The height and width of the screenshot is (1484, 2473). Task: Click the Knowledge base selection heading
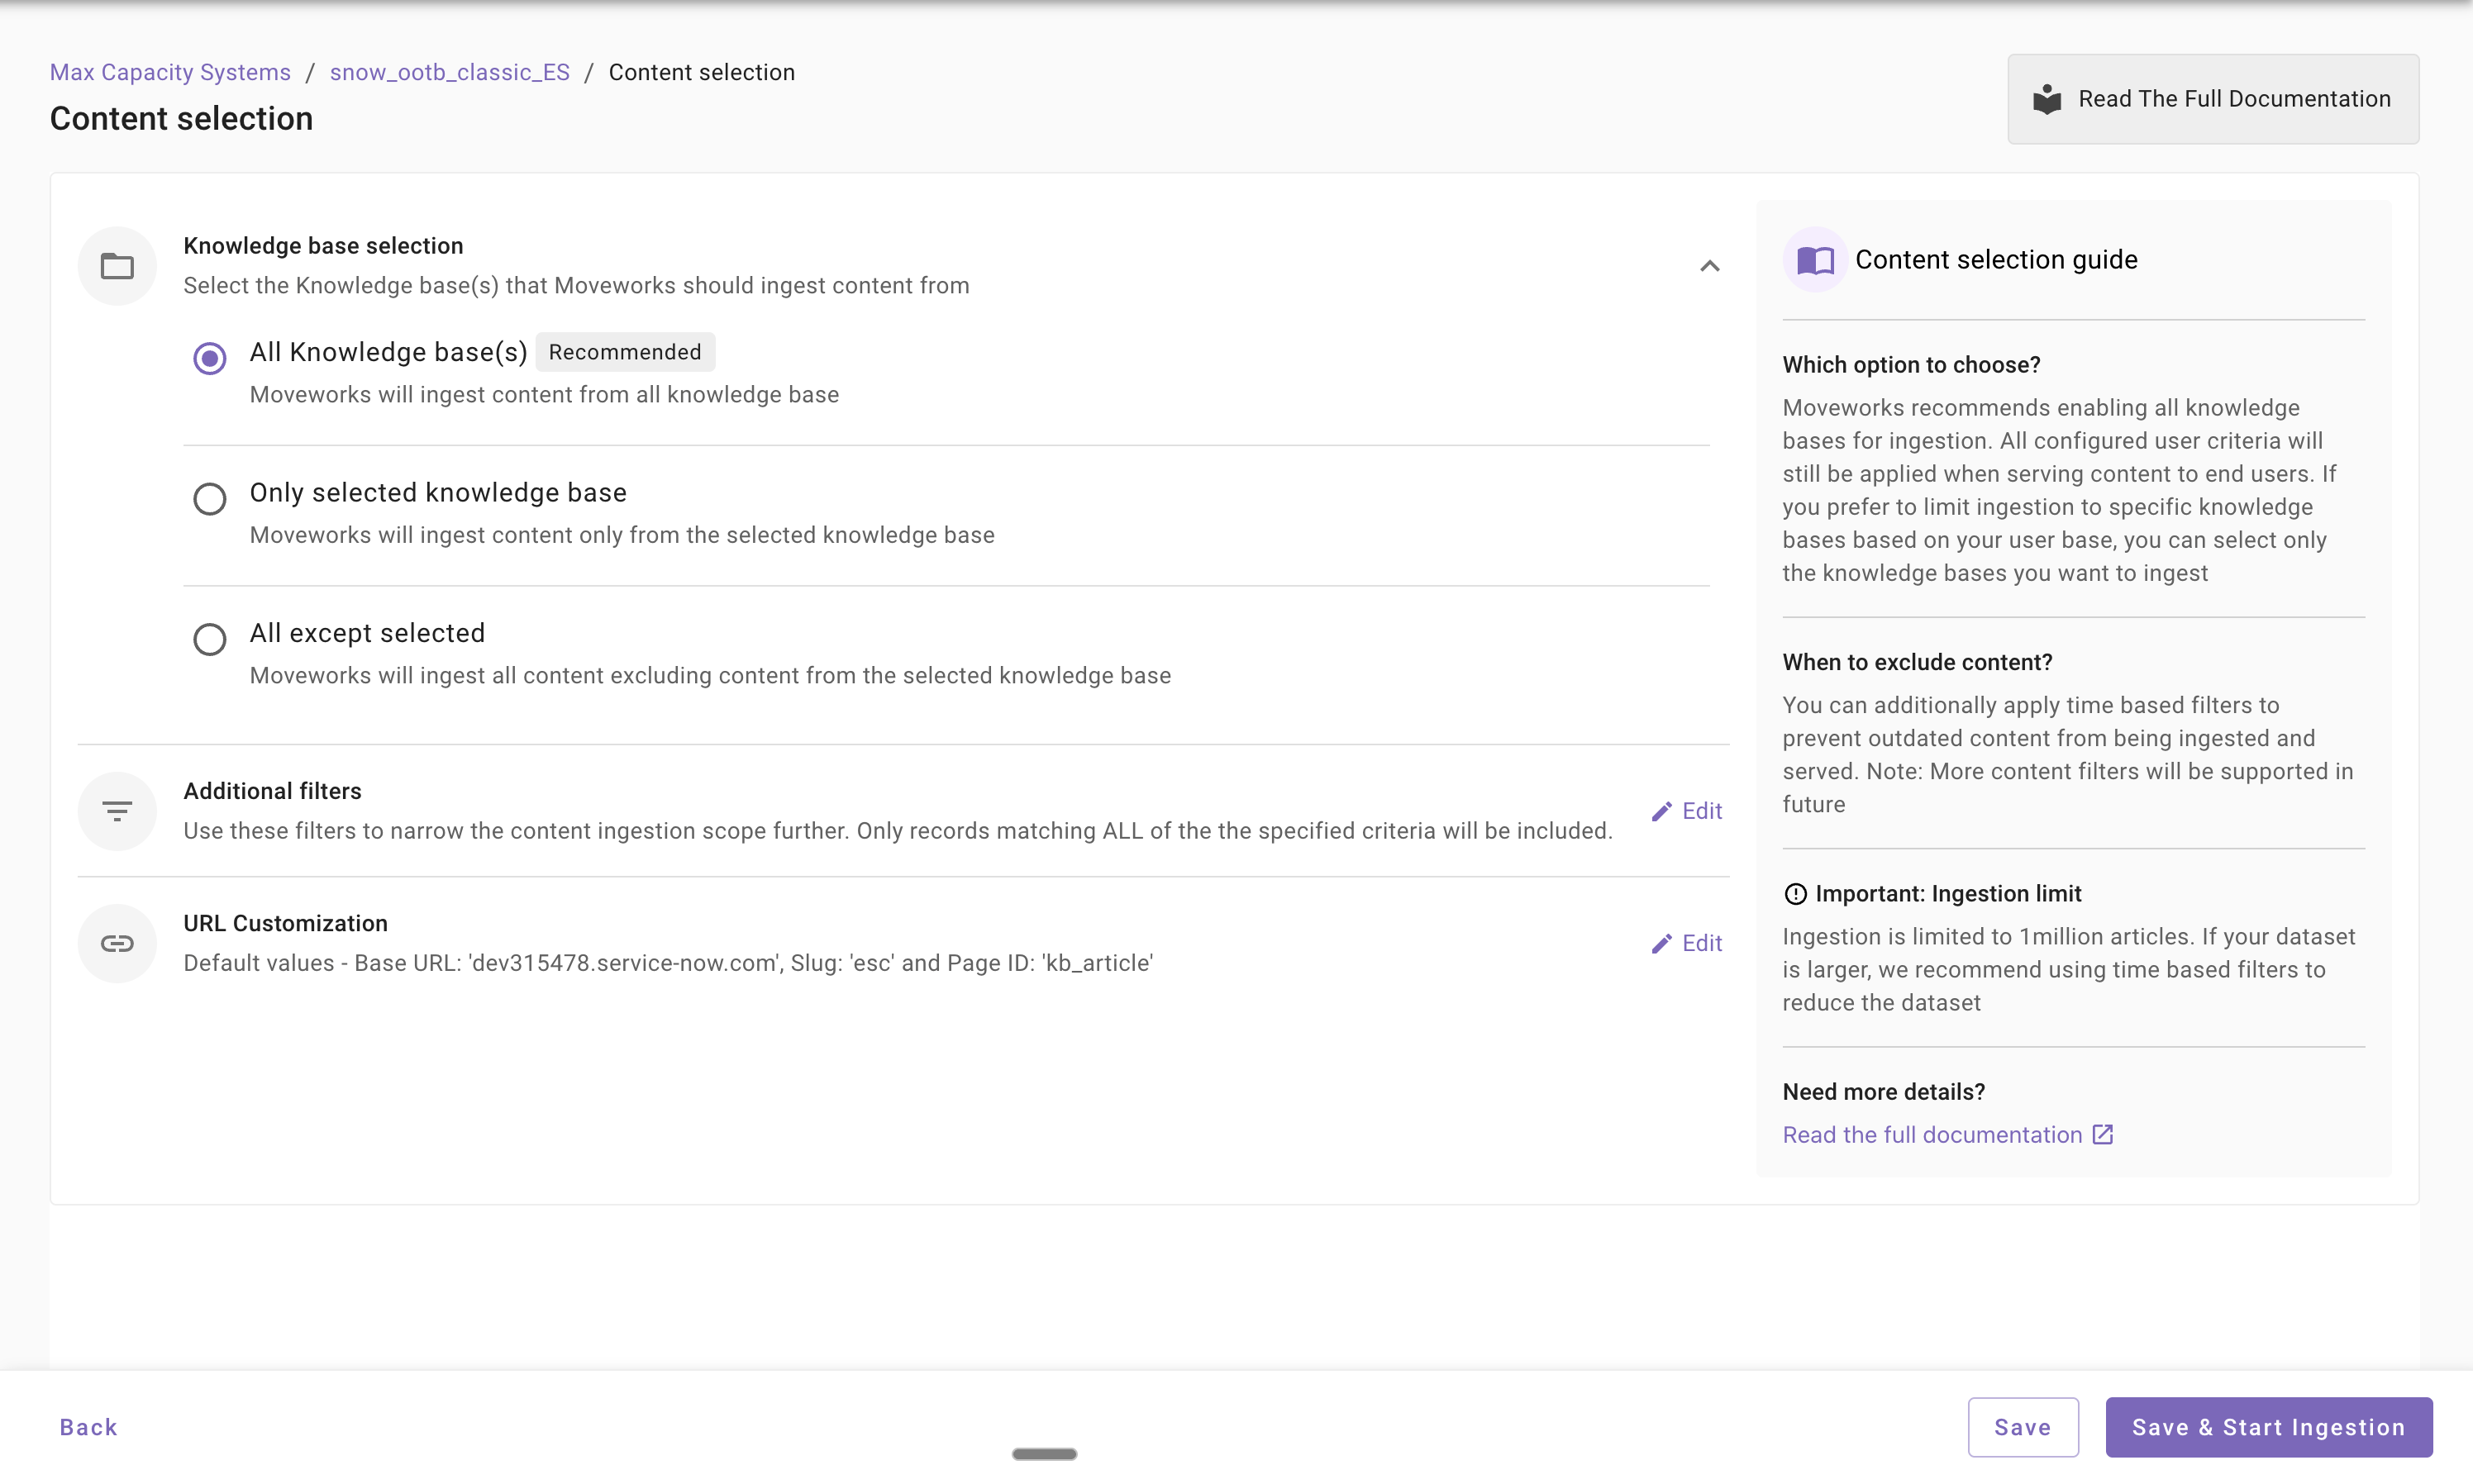tap(323, 246)
